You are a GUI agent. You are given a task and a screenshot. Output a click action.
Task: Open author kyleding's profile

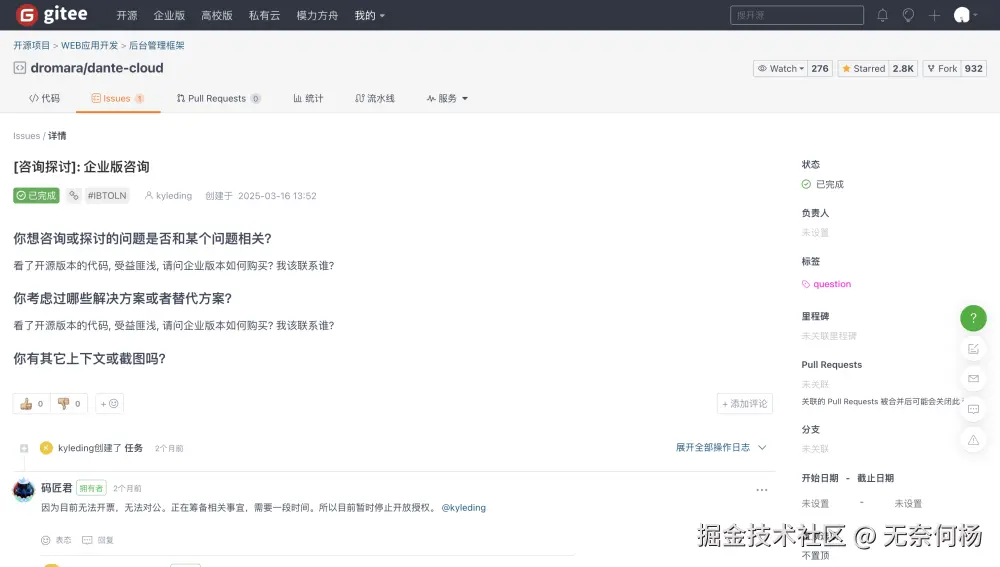tap(168, 195)
